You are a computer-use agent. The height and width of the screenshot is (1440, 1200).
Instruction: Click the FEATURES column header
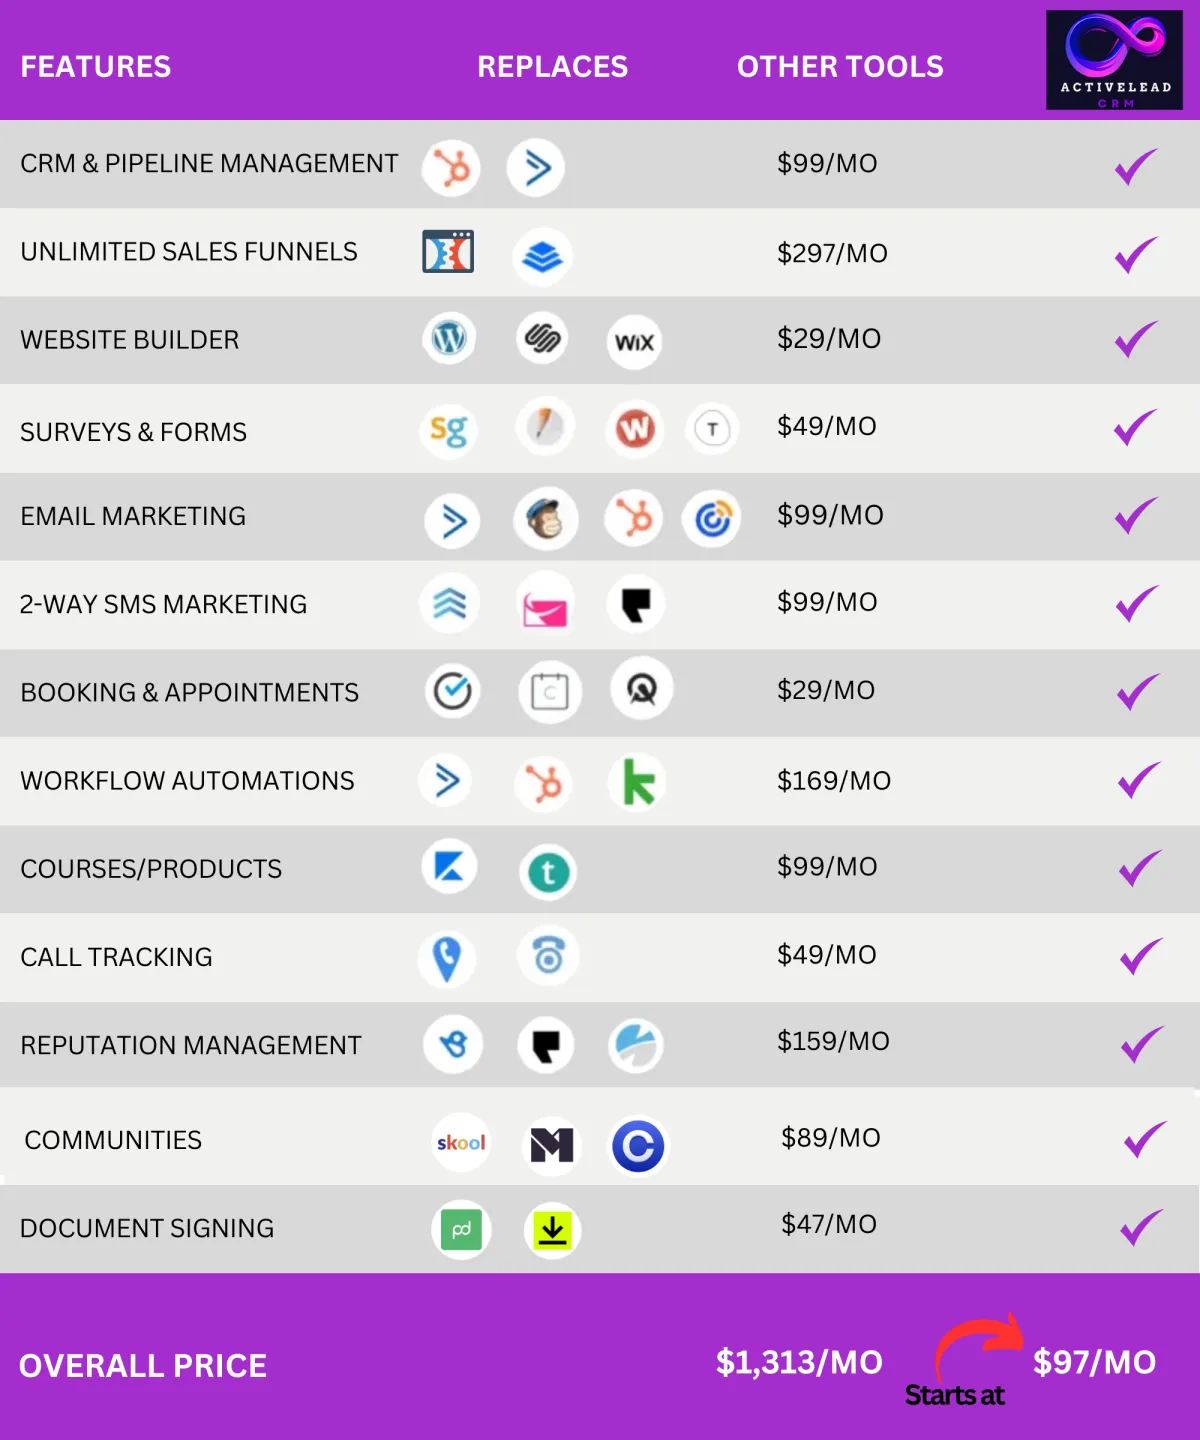pos(96,67)
